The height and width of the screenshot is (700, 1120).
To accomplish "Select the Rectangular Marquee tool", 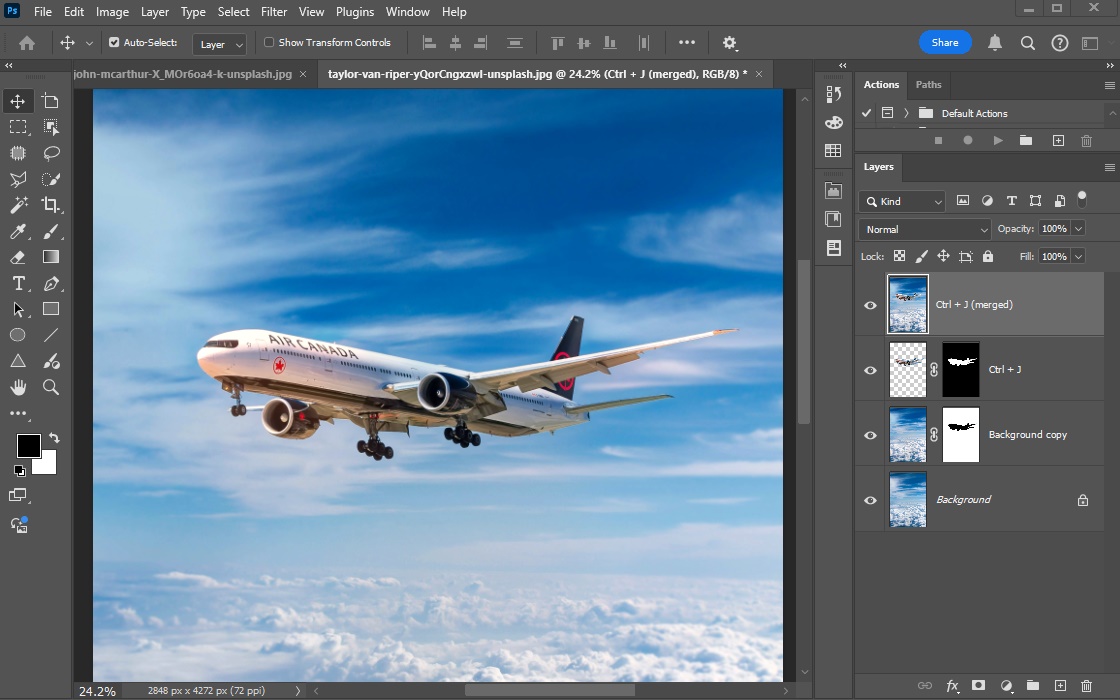I will click(x=18, y=127).
